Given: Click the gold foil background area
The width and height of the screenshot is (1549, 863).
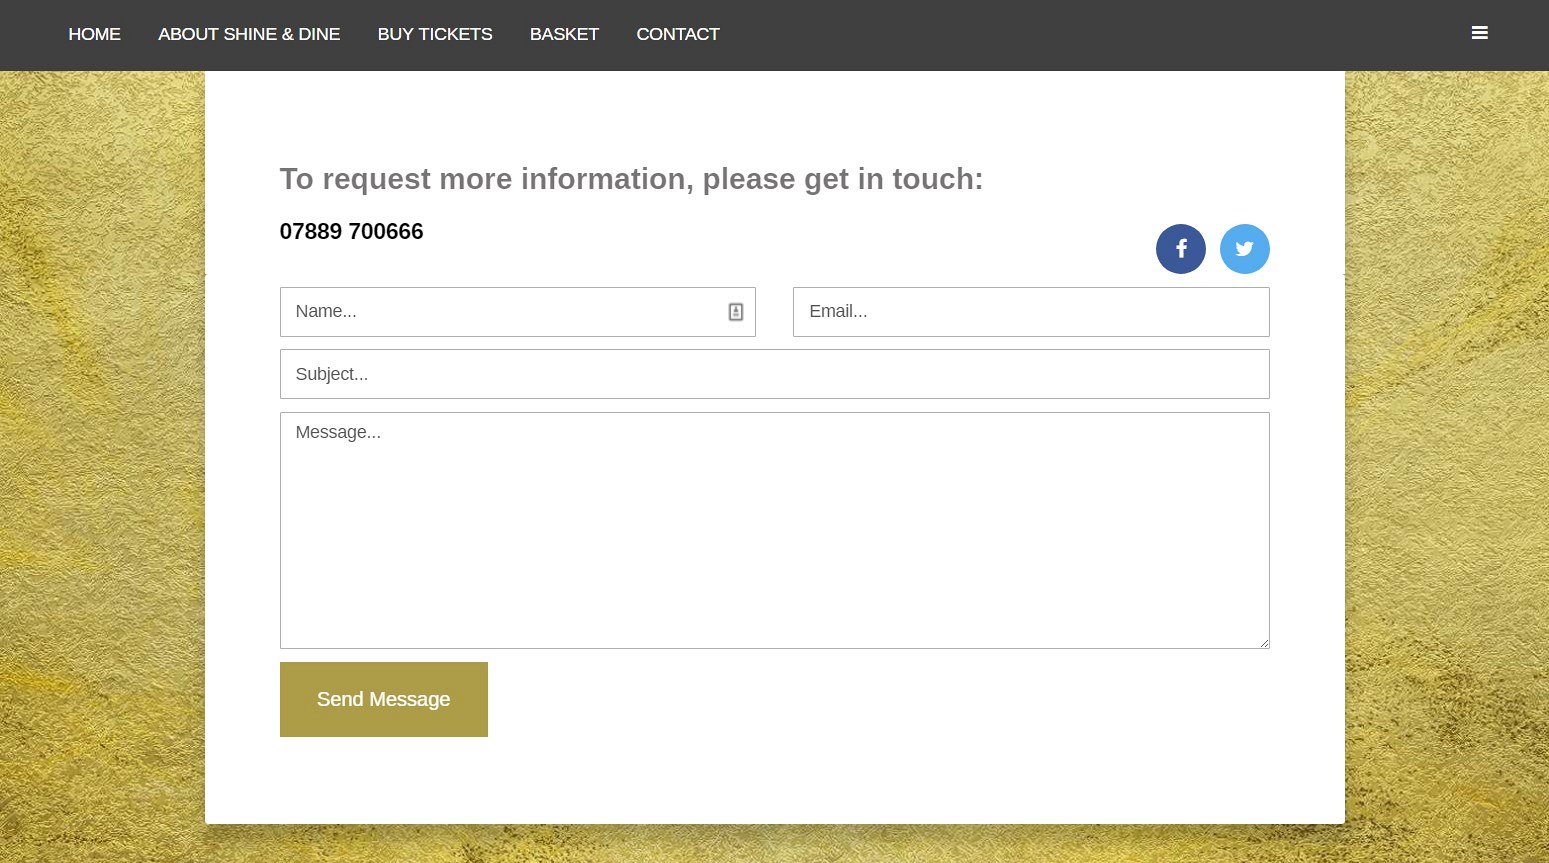Looking at the screenshot, I should pos(100,450).
